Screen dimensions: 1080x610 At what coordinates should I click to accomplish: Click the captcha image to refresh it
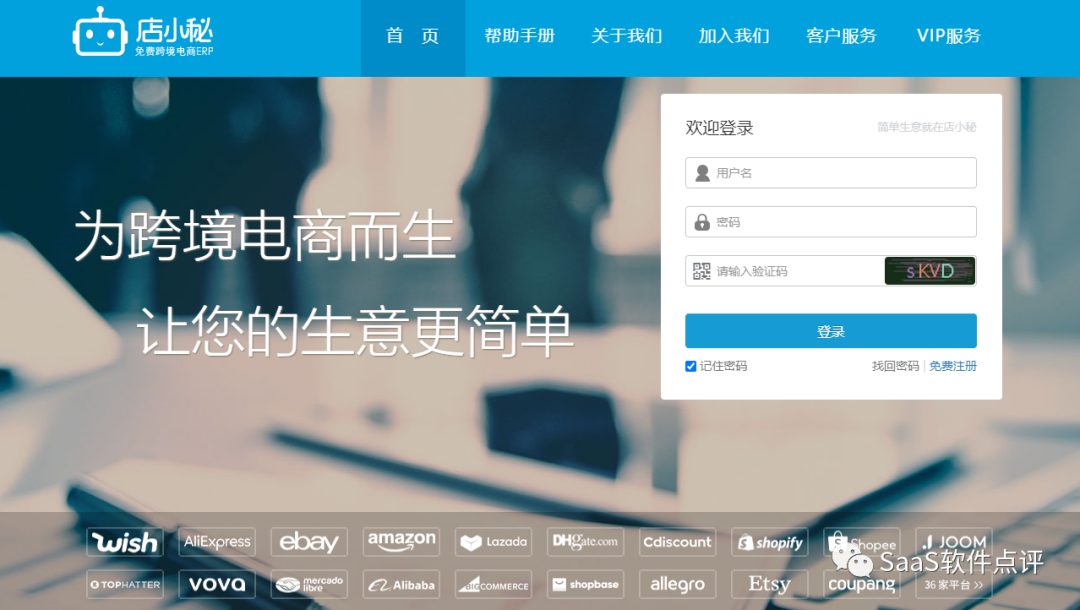pyautogui.click(x=930, y=270)
